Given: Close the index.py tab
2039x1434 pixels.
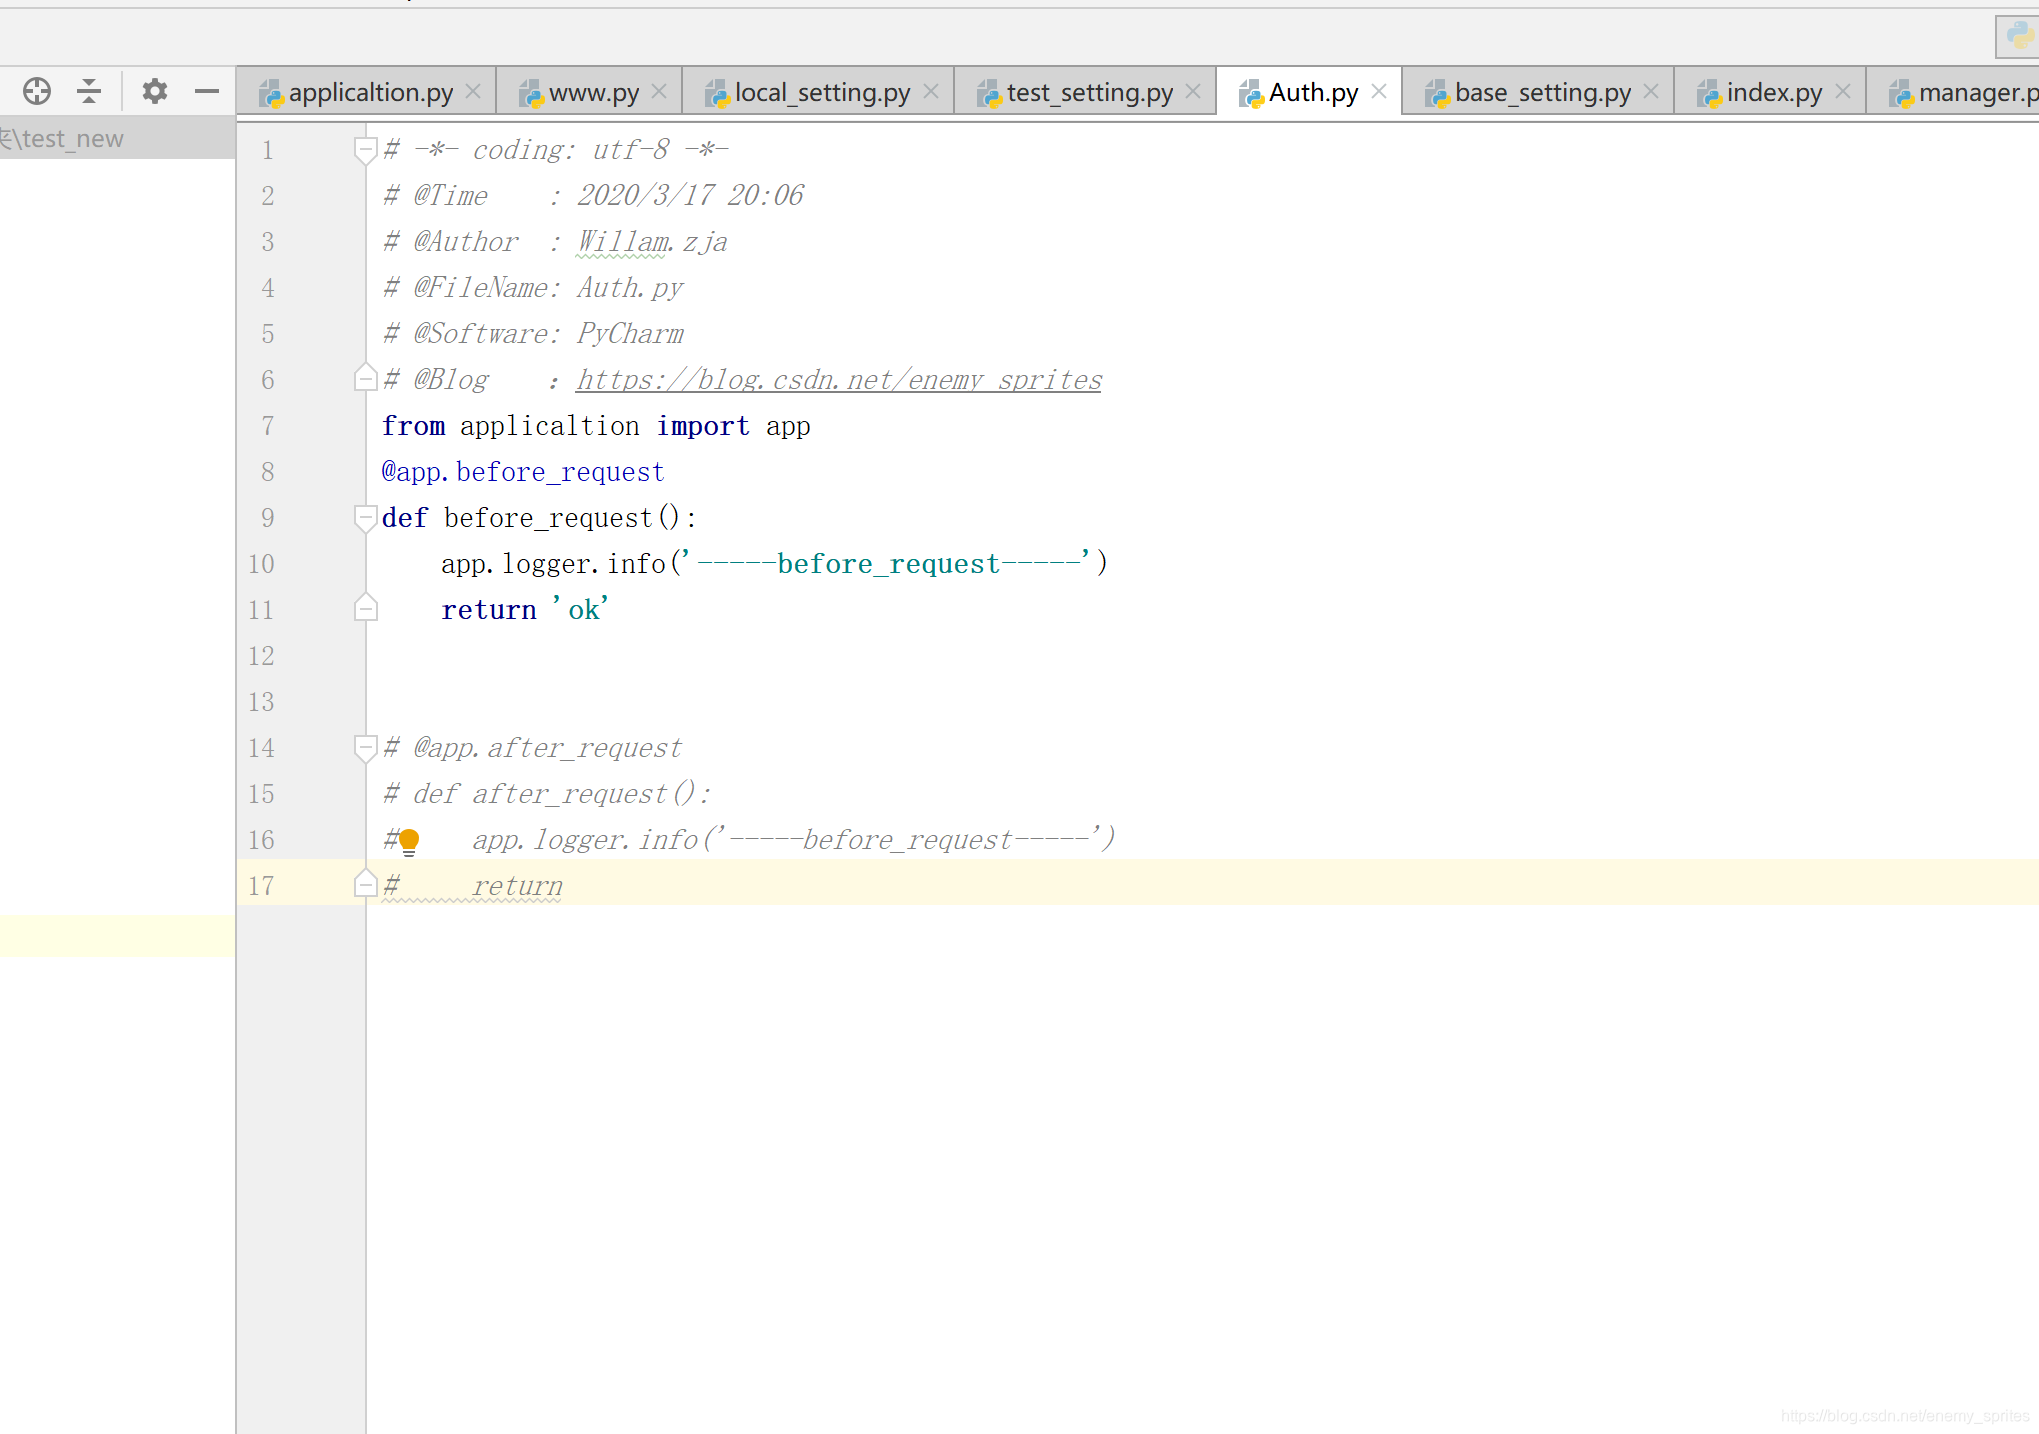Looking at the screenshot, I should pyautogui.click(x=1843, y=92).
